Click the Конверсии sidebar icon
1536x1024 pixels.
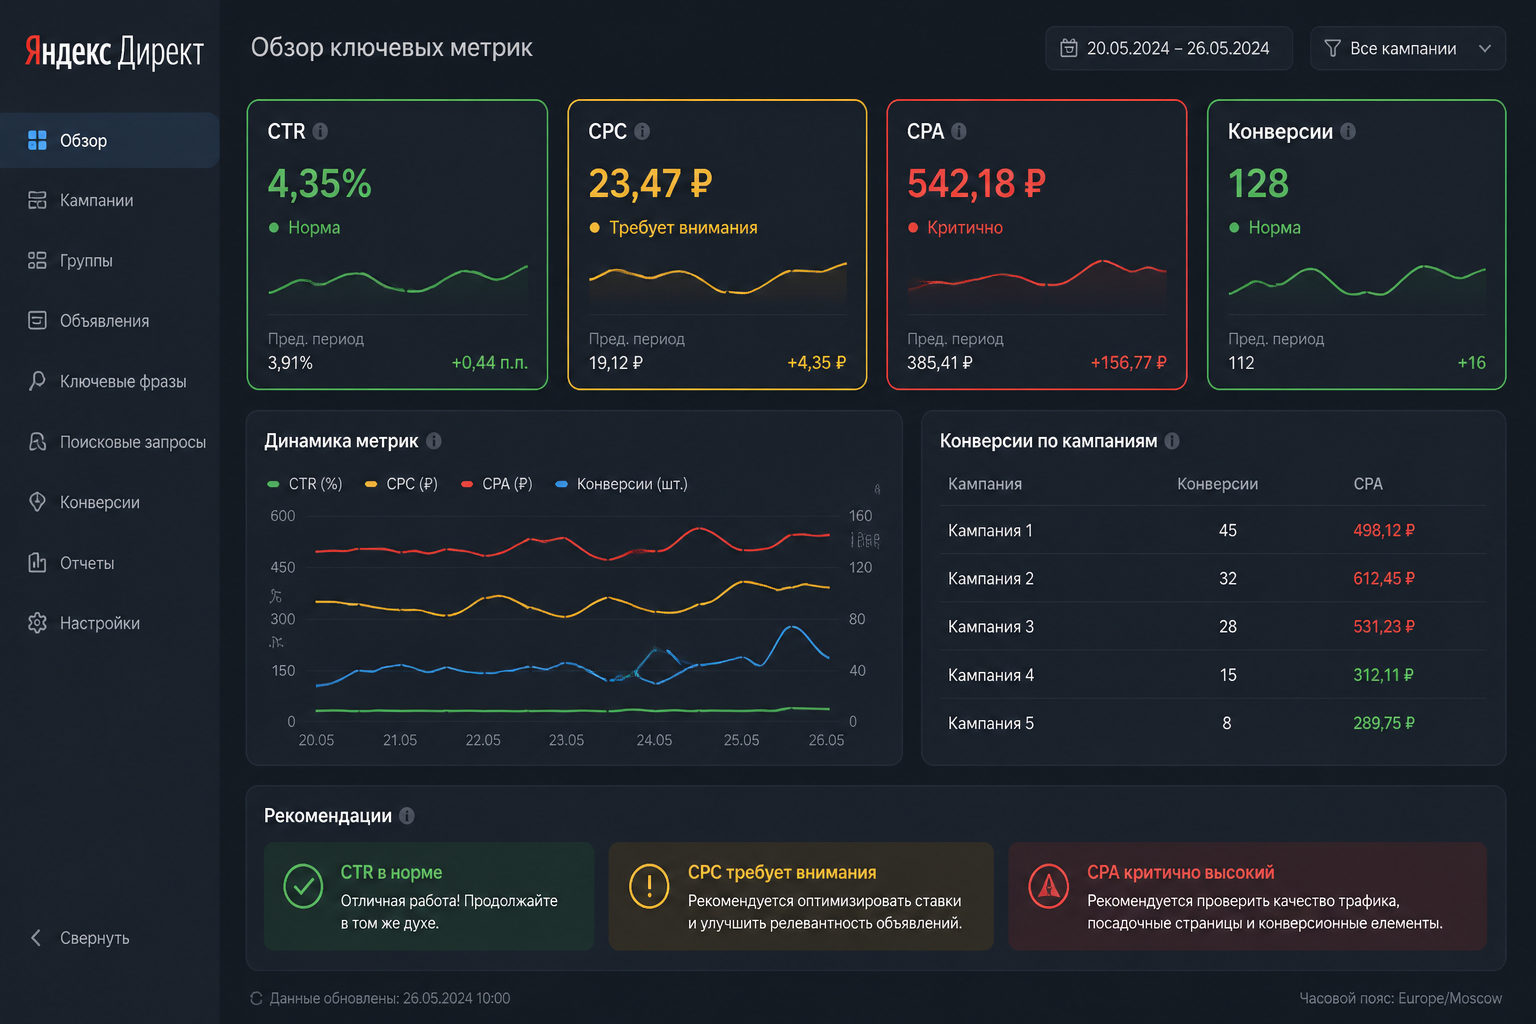pos(37,502)
